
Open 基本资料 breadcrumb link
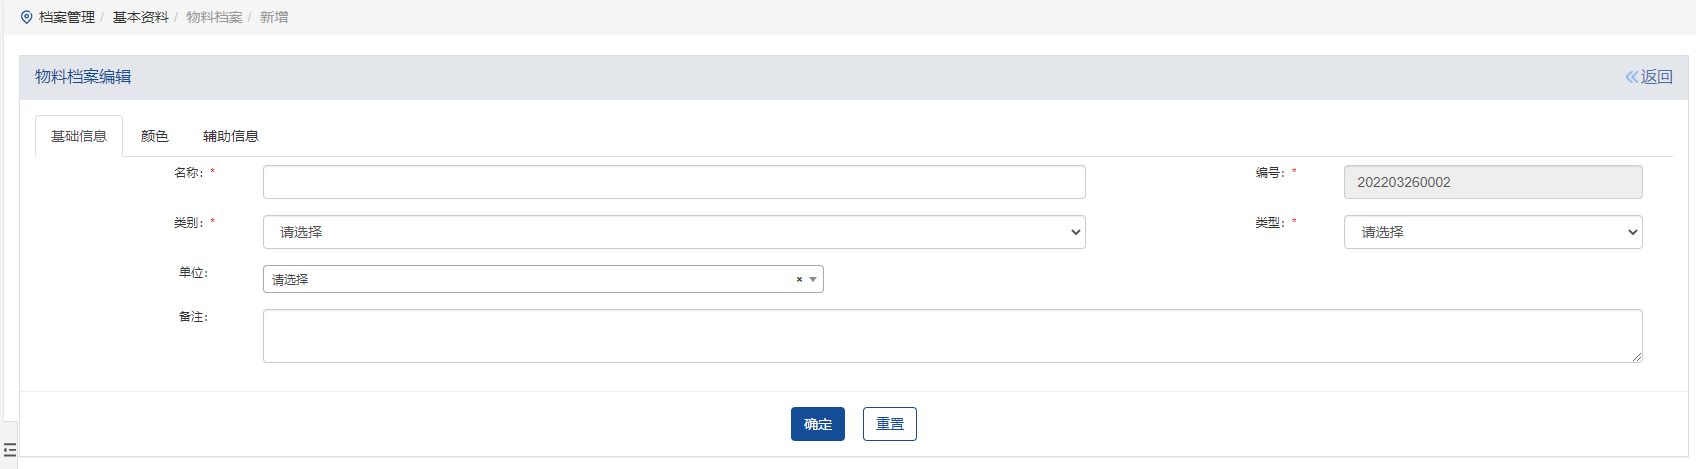[140, 17]
